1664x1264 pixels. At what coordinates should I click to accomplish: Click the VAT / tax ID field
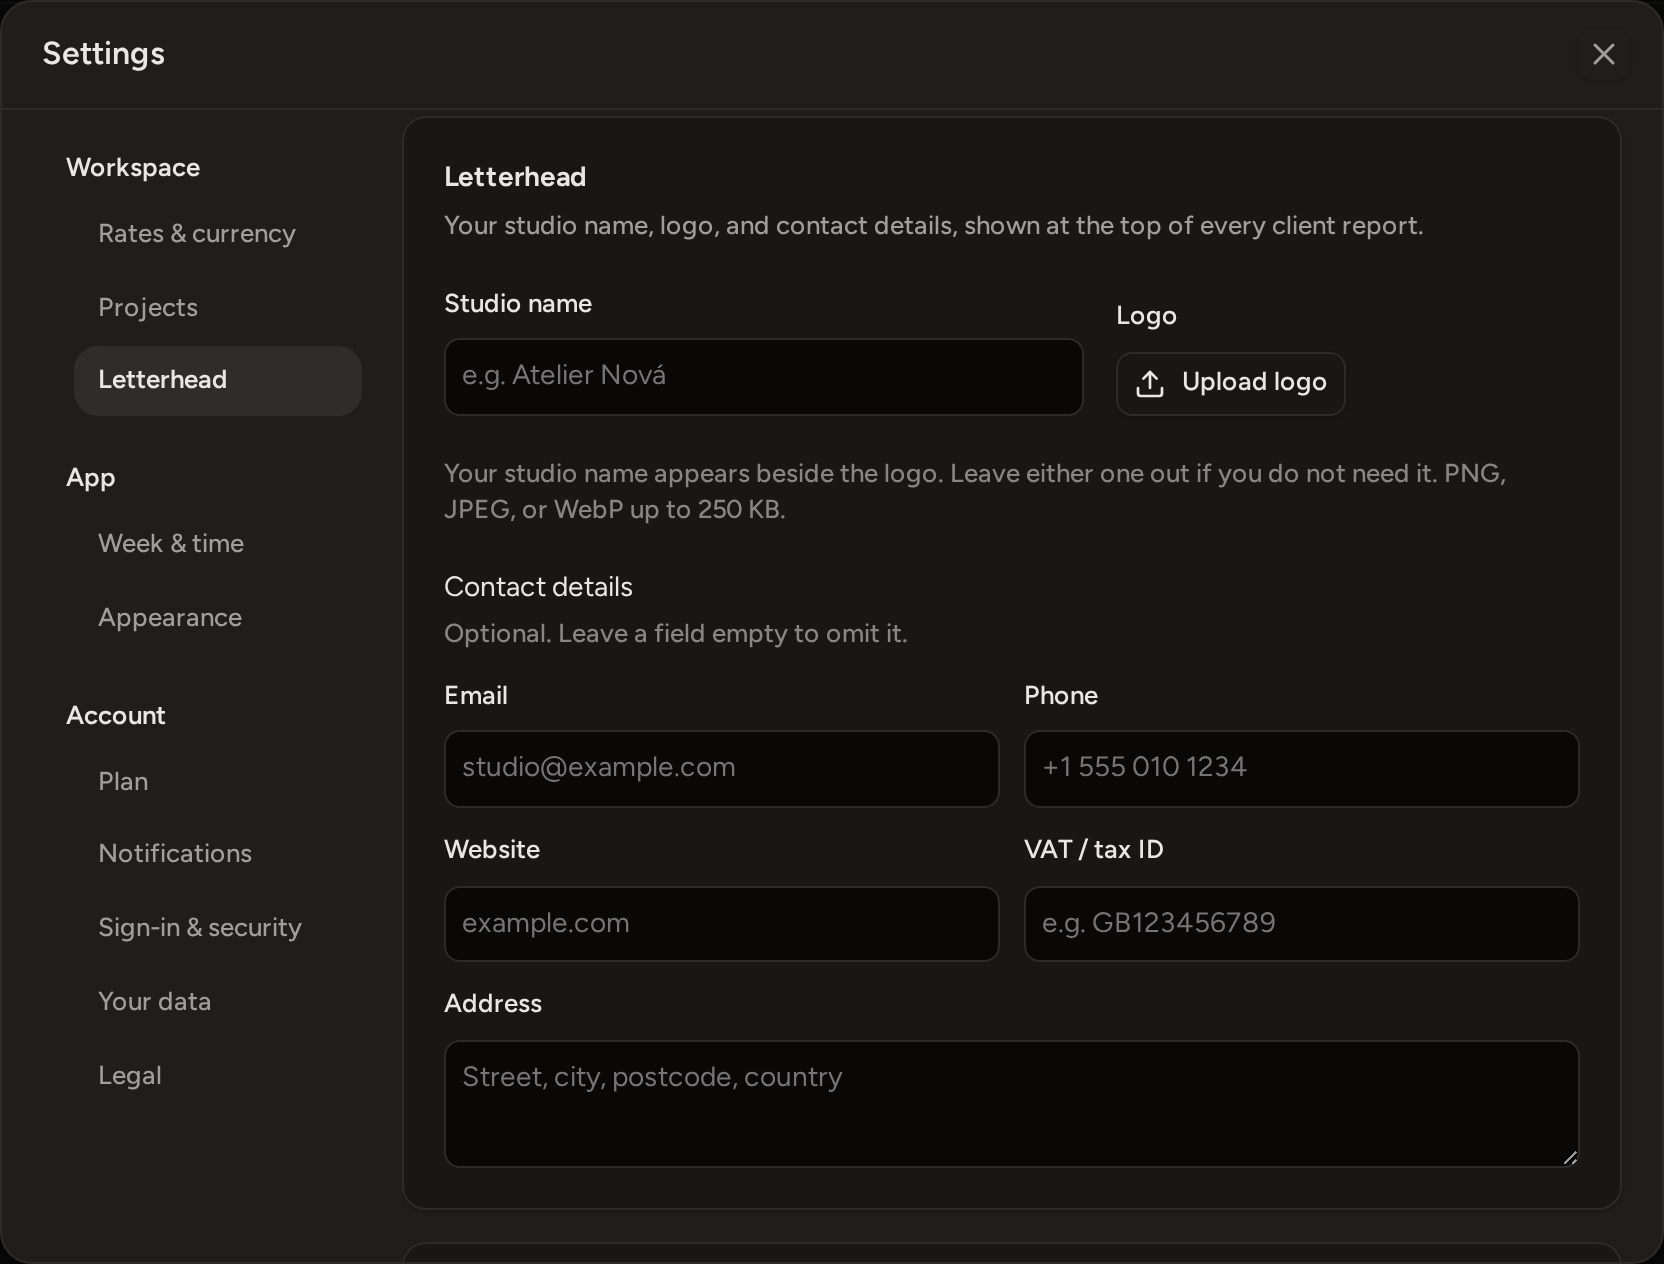[x=1301, y=924]
